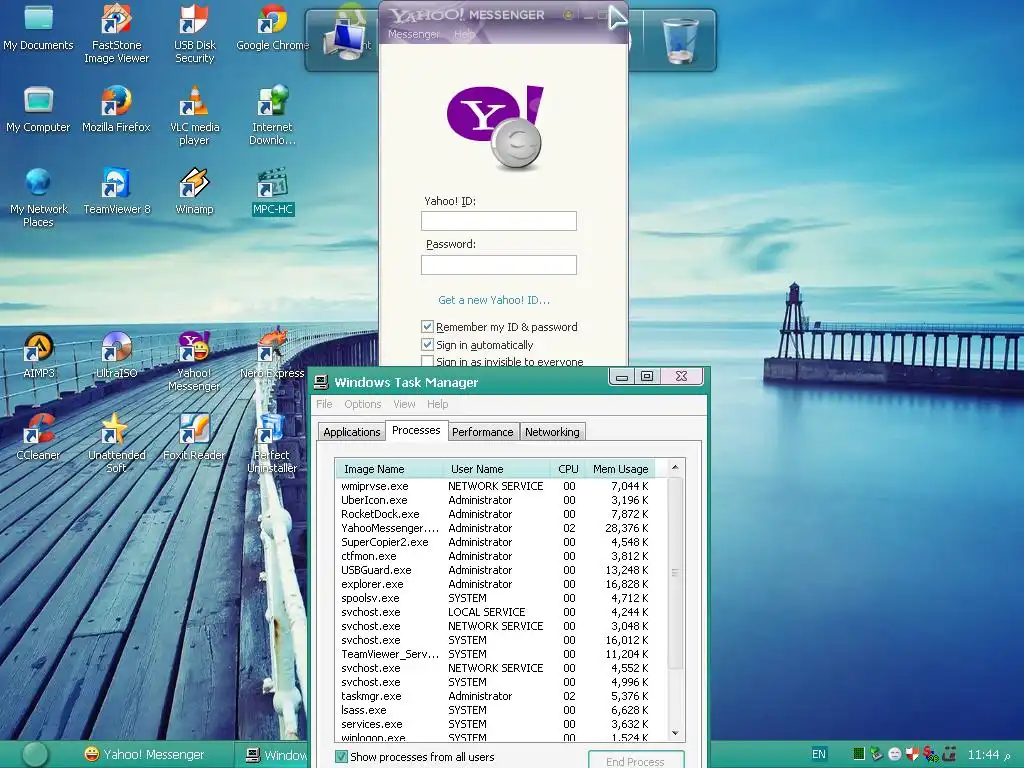
Task: Select the Processes tab
Action: [x=416, y=430]
